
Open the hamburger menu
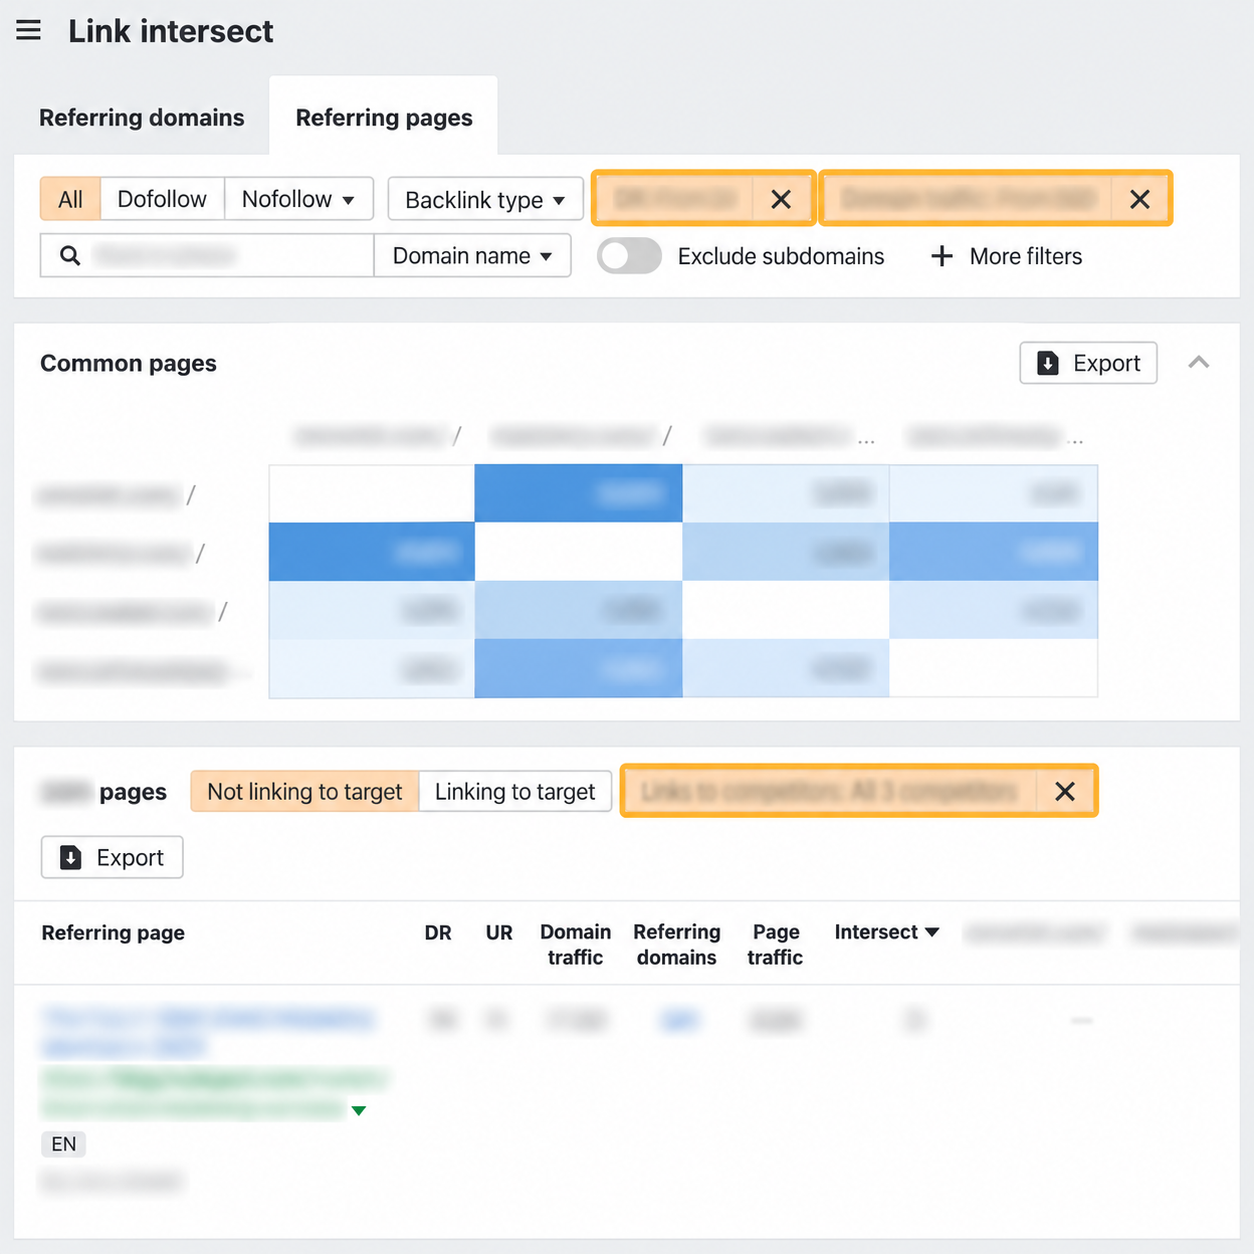[29, 30]
